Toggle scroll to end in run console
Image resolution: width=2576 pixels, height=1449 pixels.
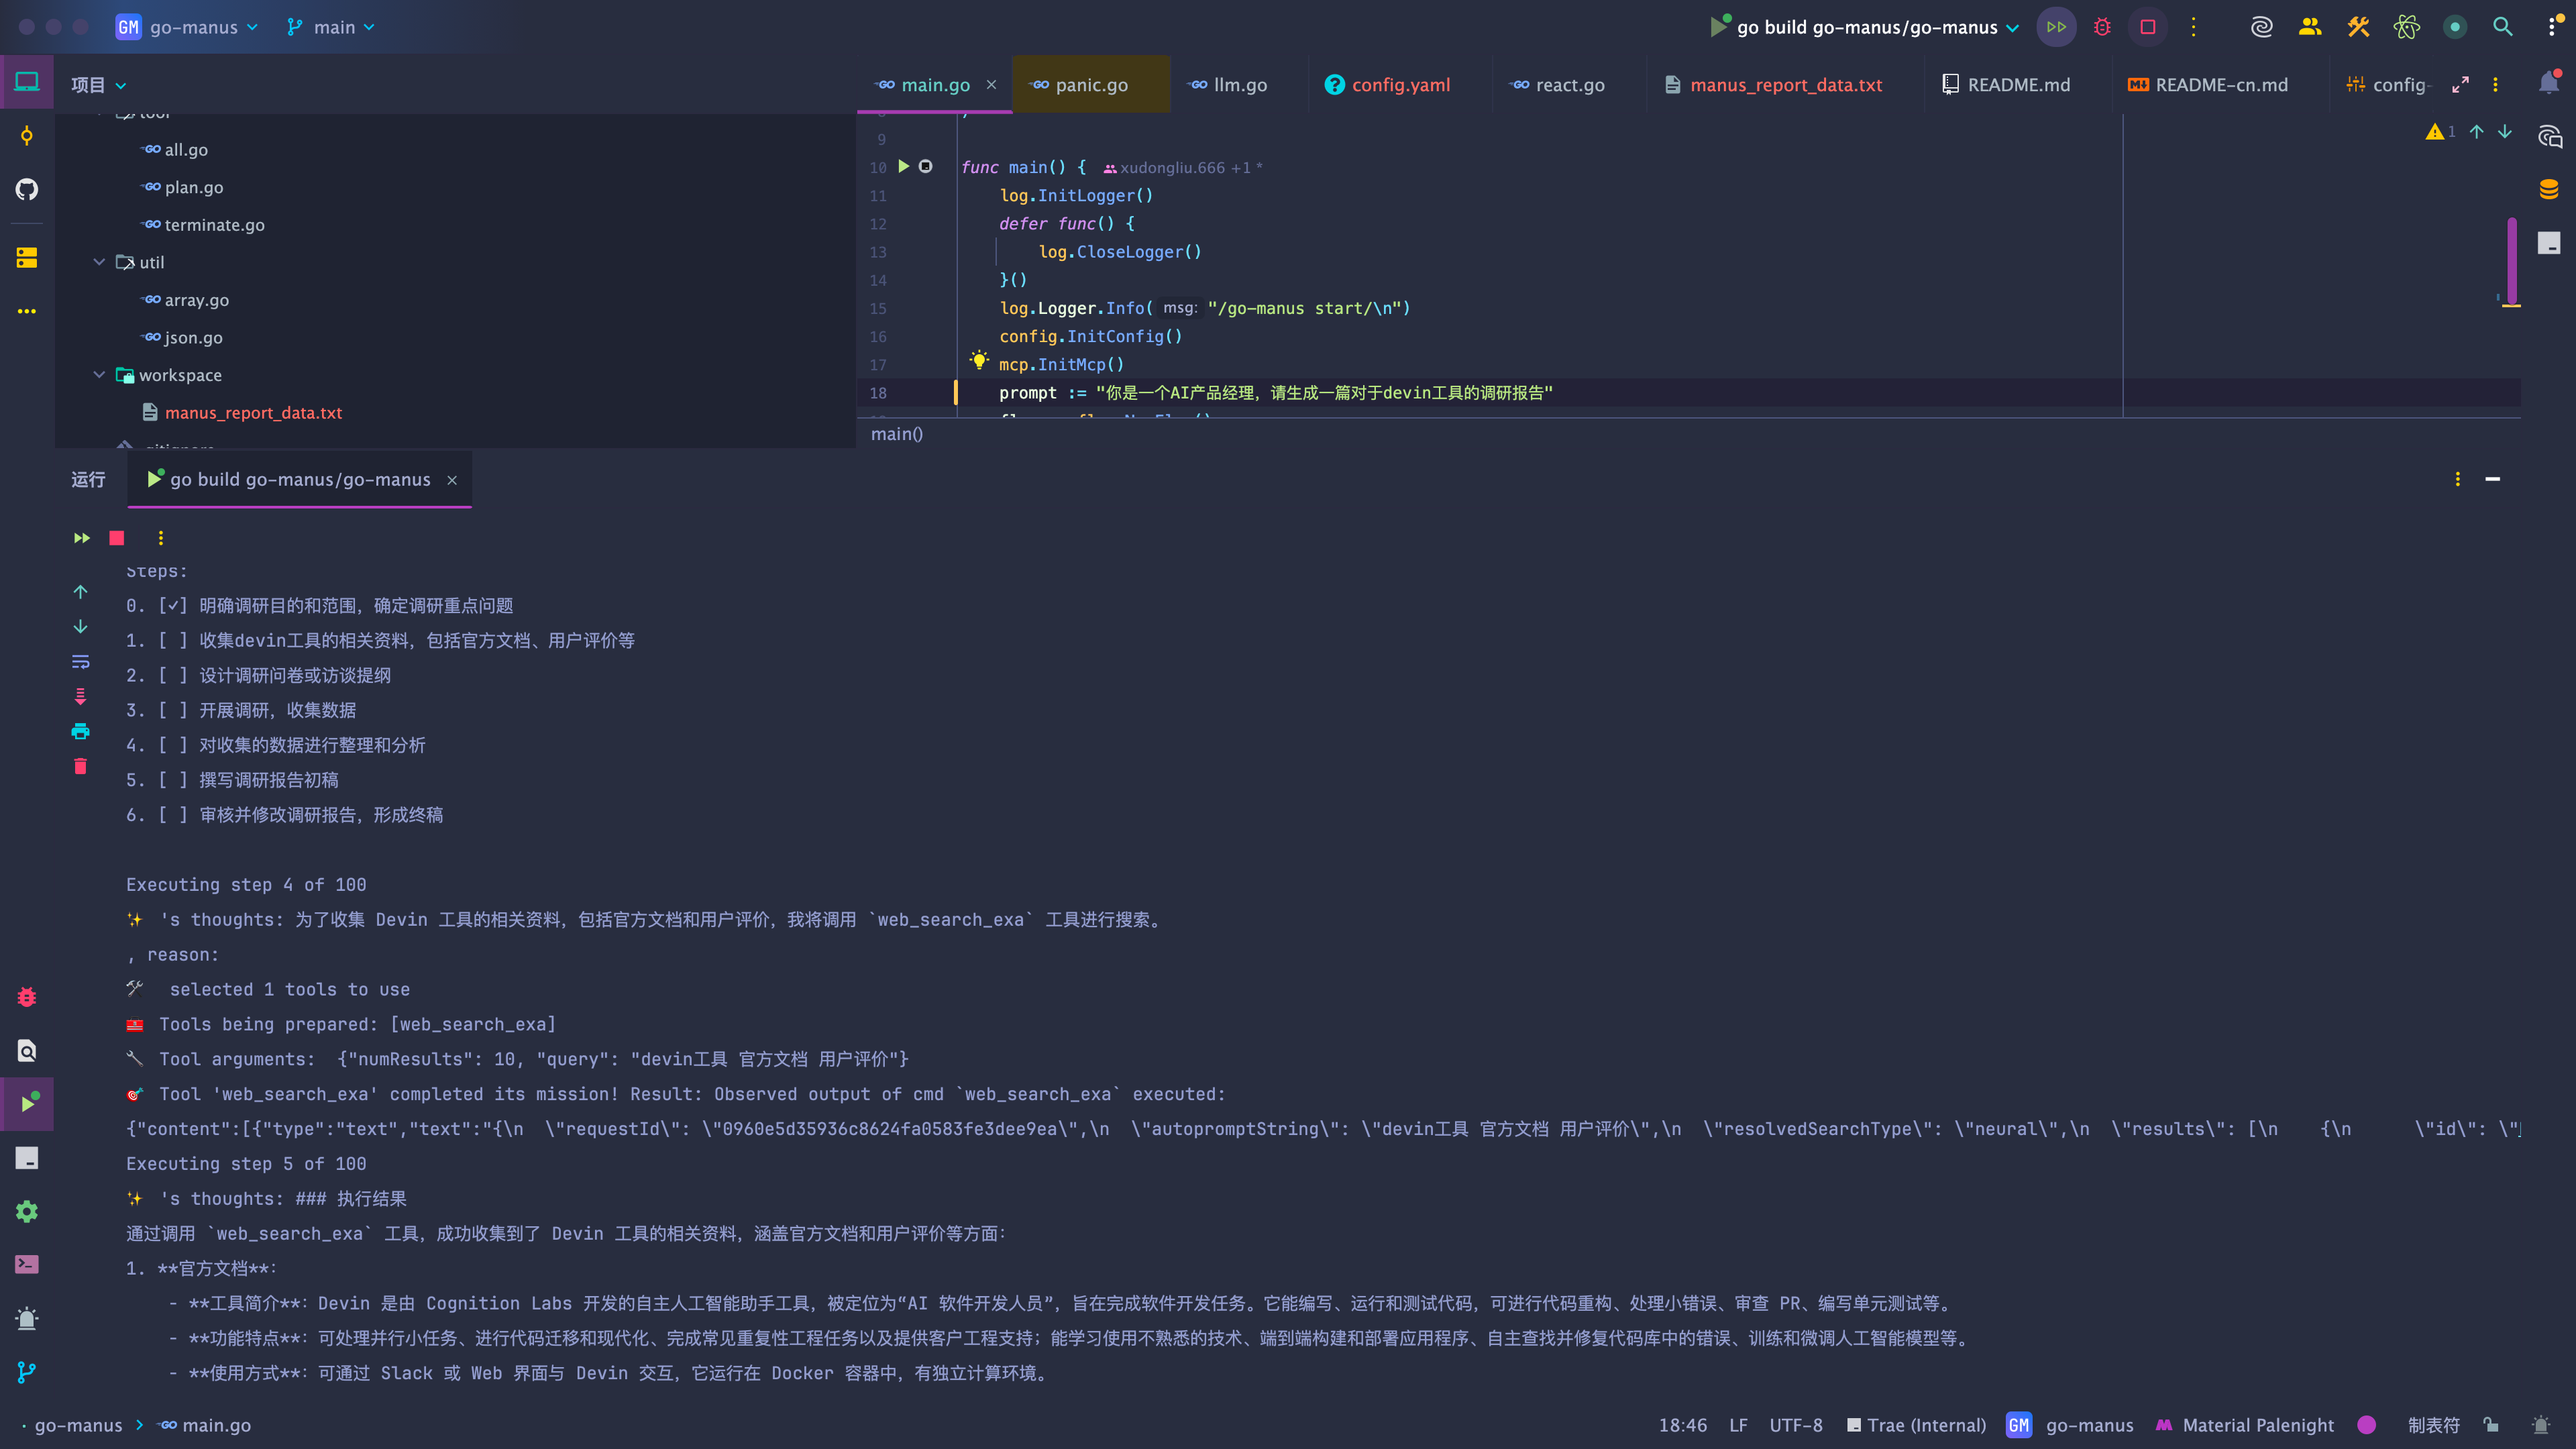[81, 697]
